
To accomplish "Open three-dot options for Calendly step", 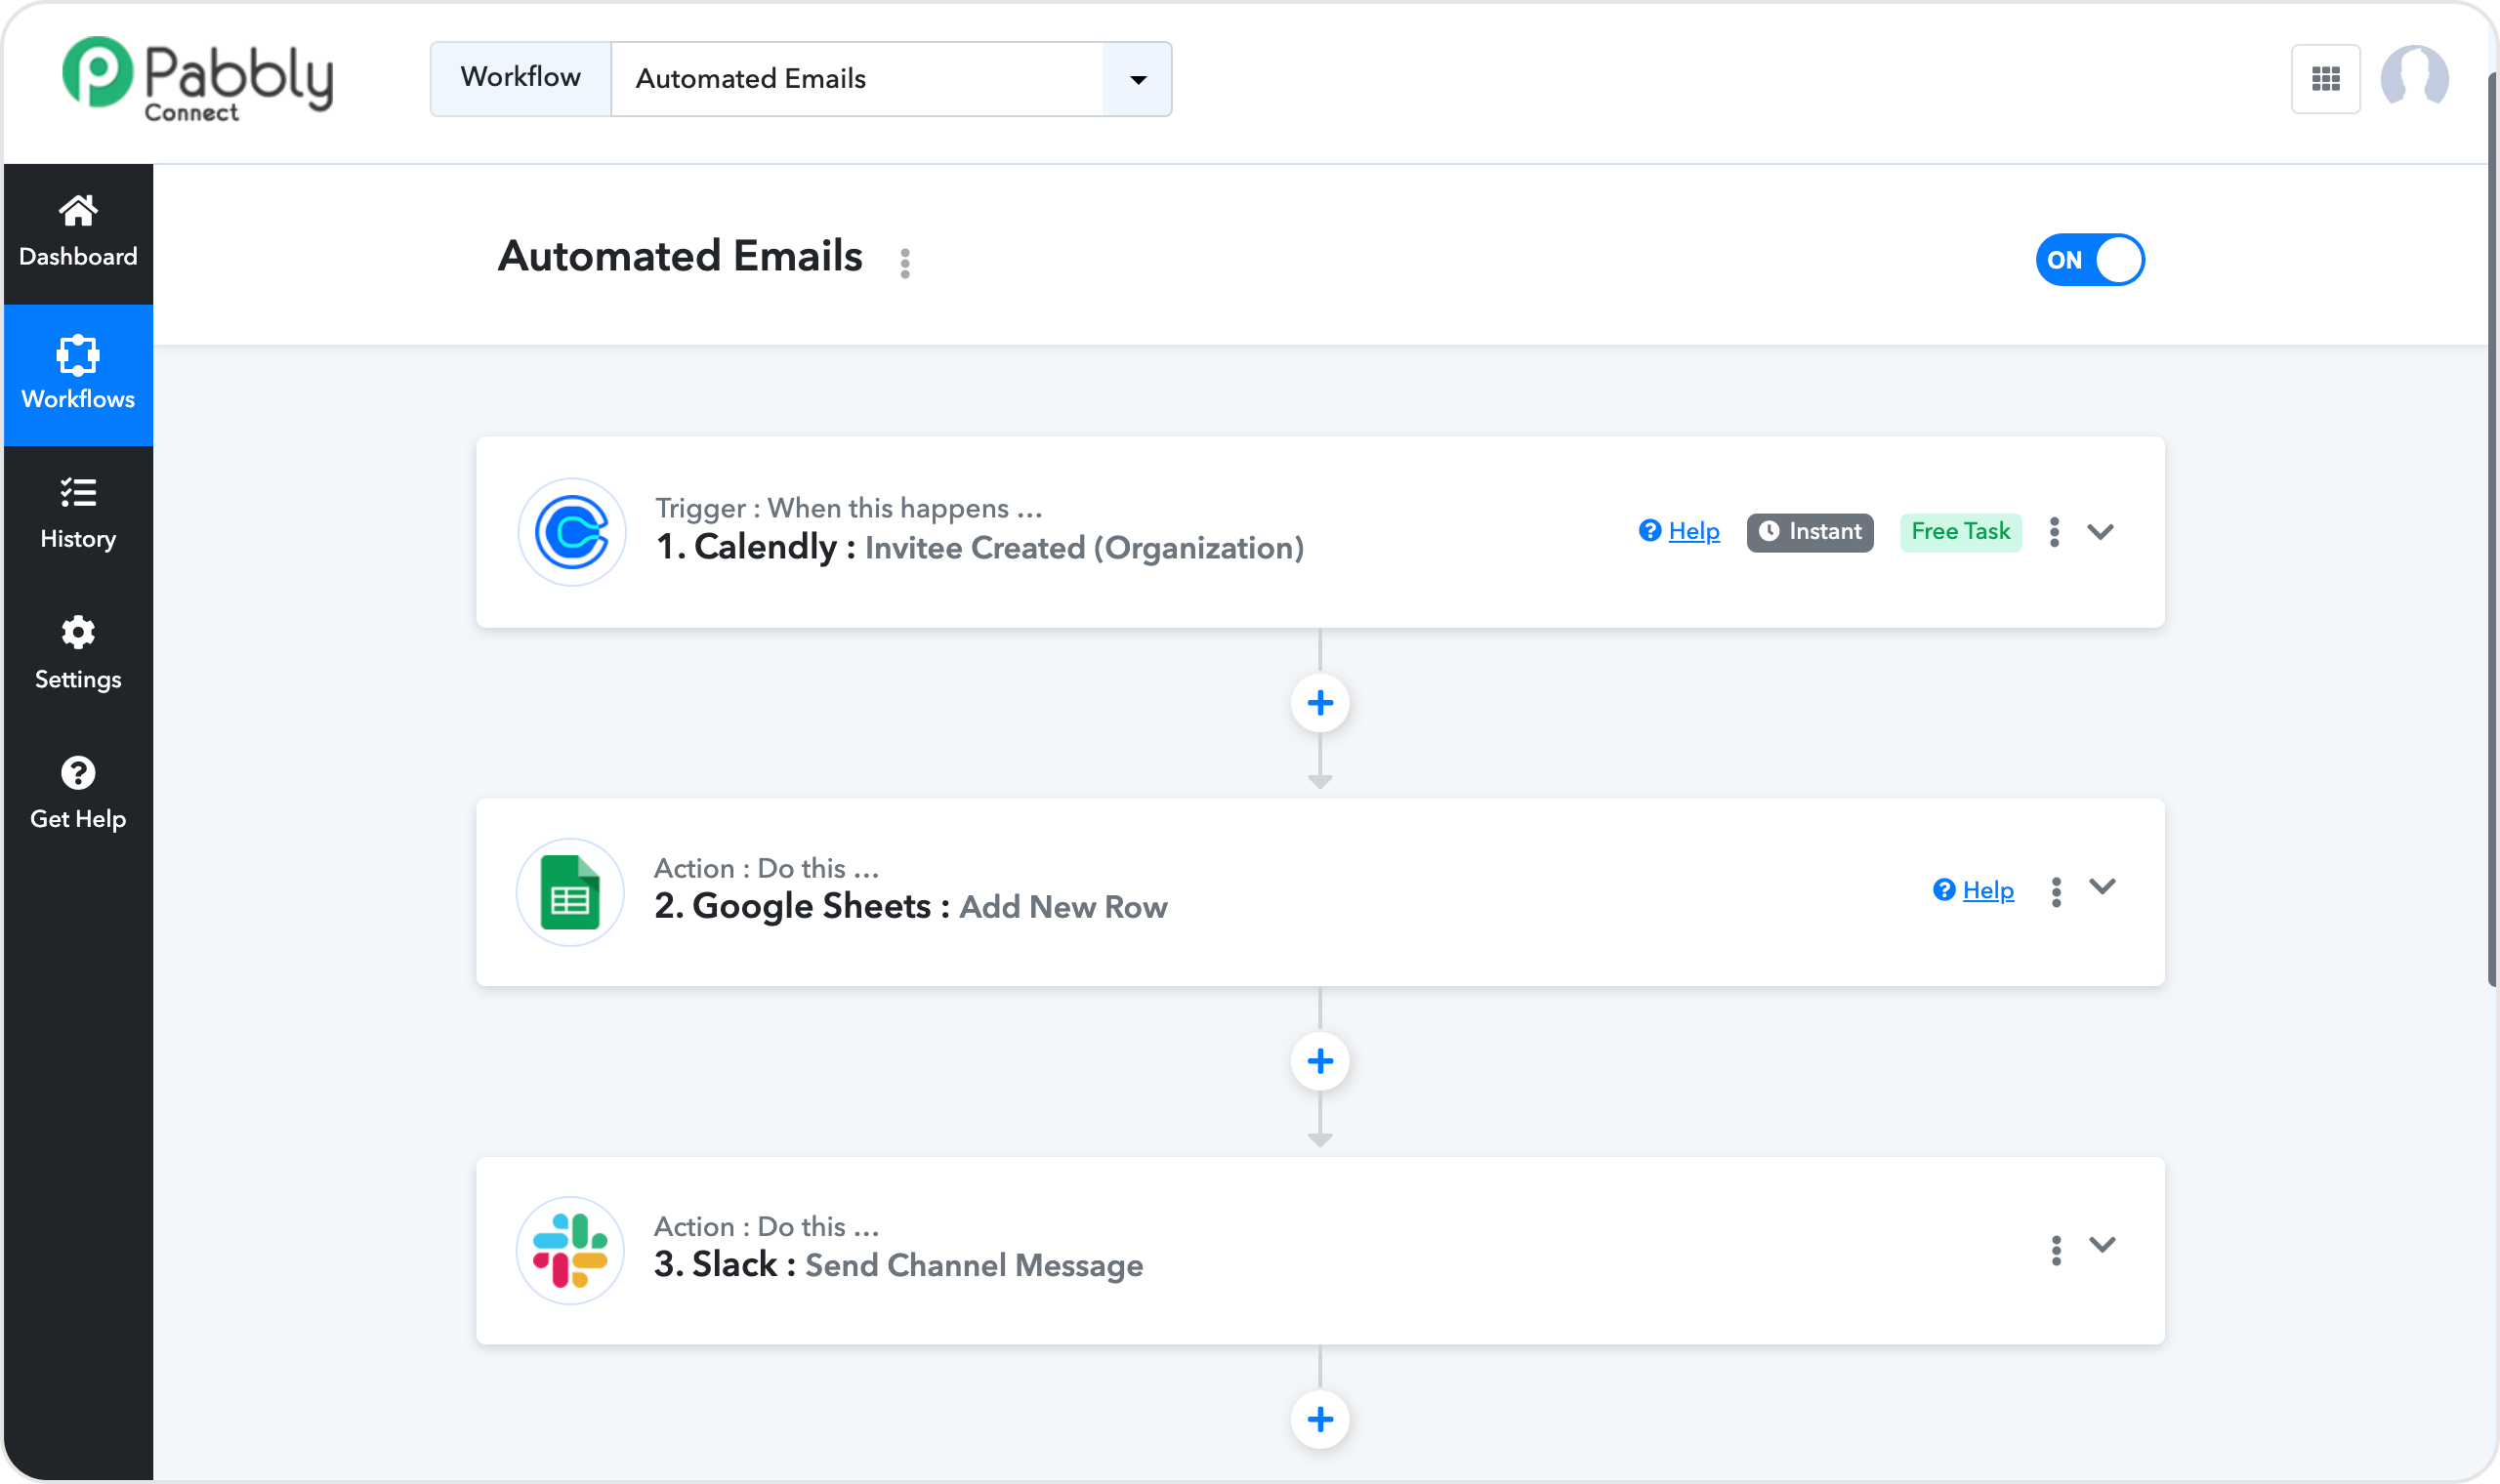I will (x=2054, y=532).
